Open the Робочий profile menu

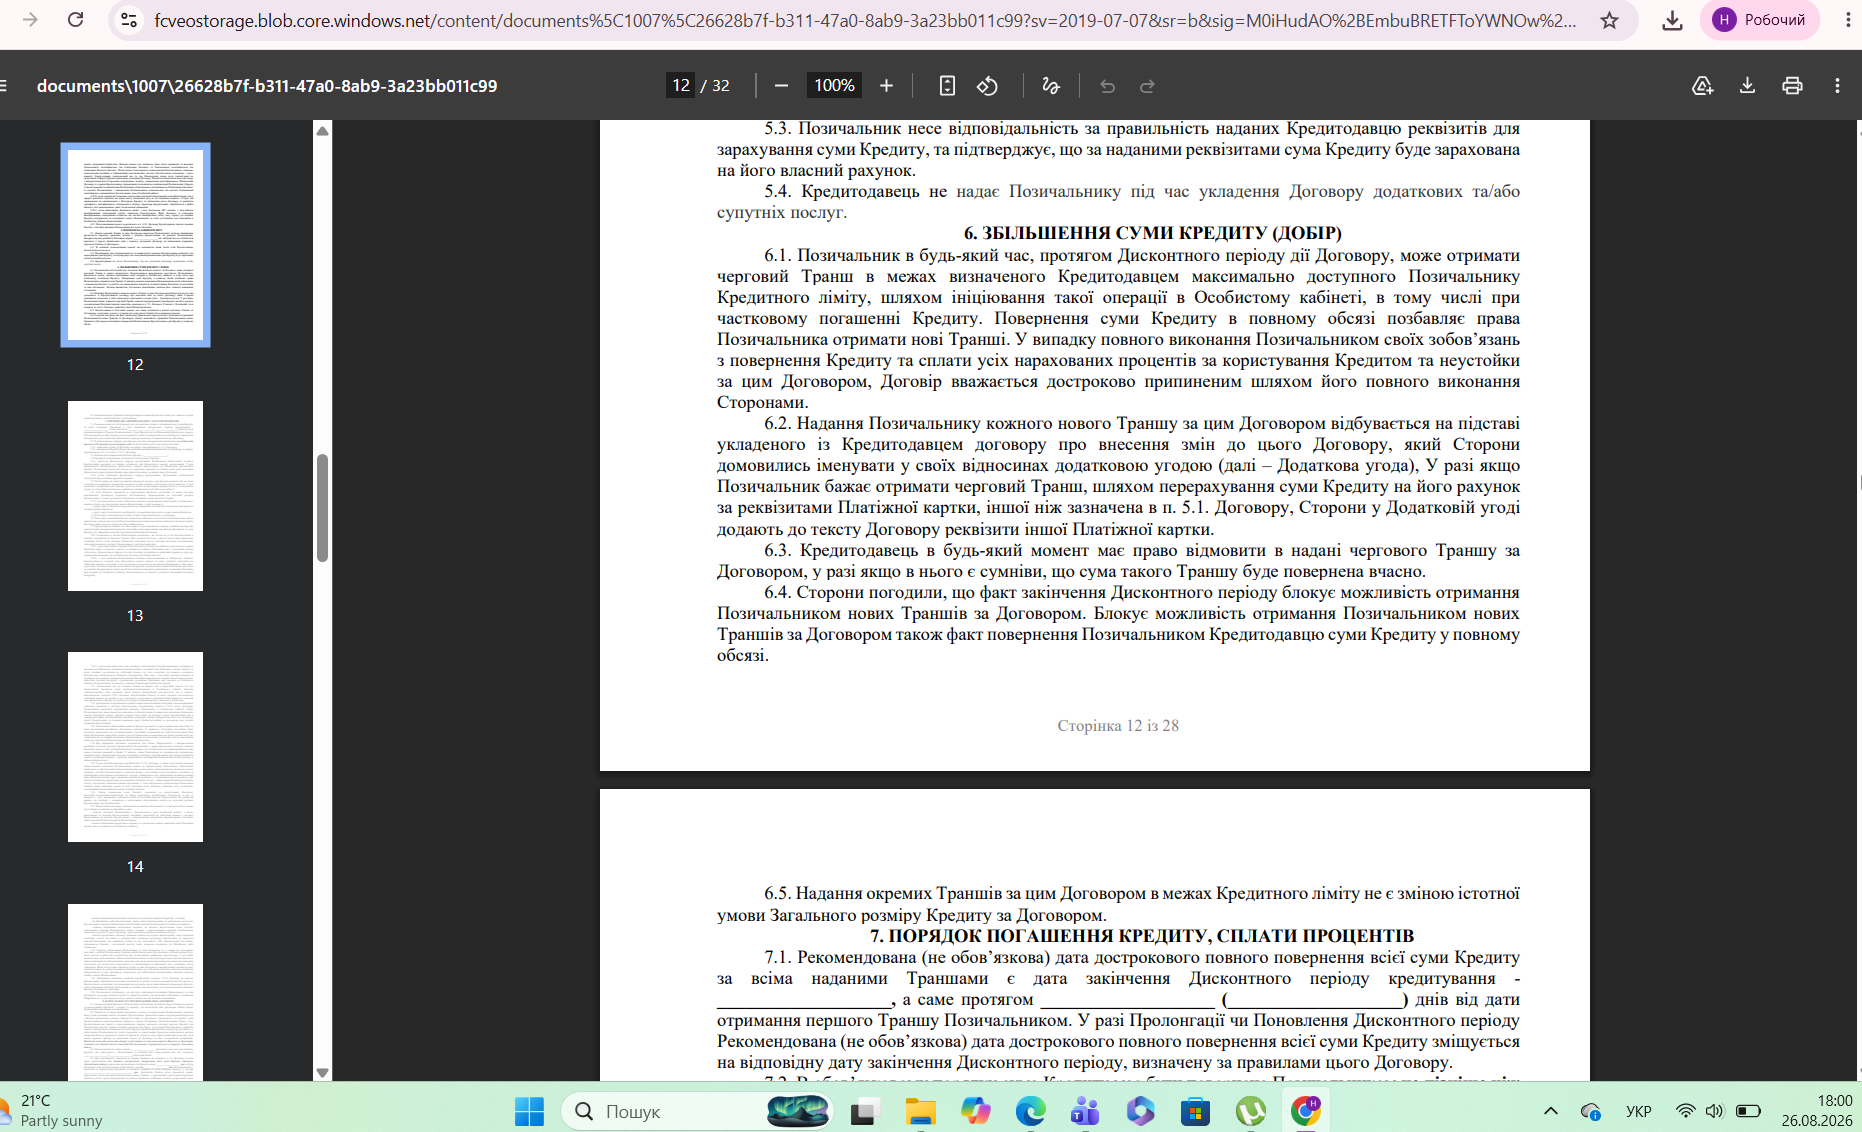[x=1760, y=20]
